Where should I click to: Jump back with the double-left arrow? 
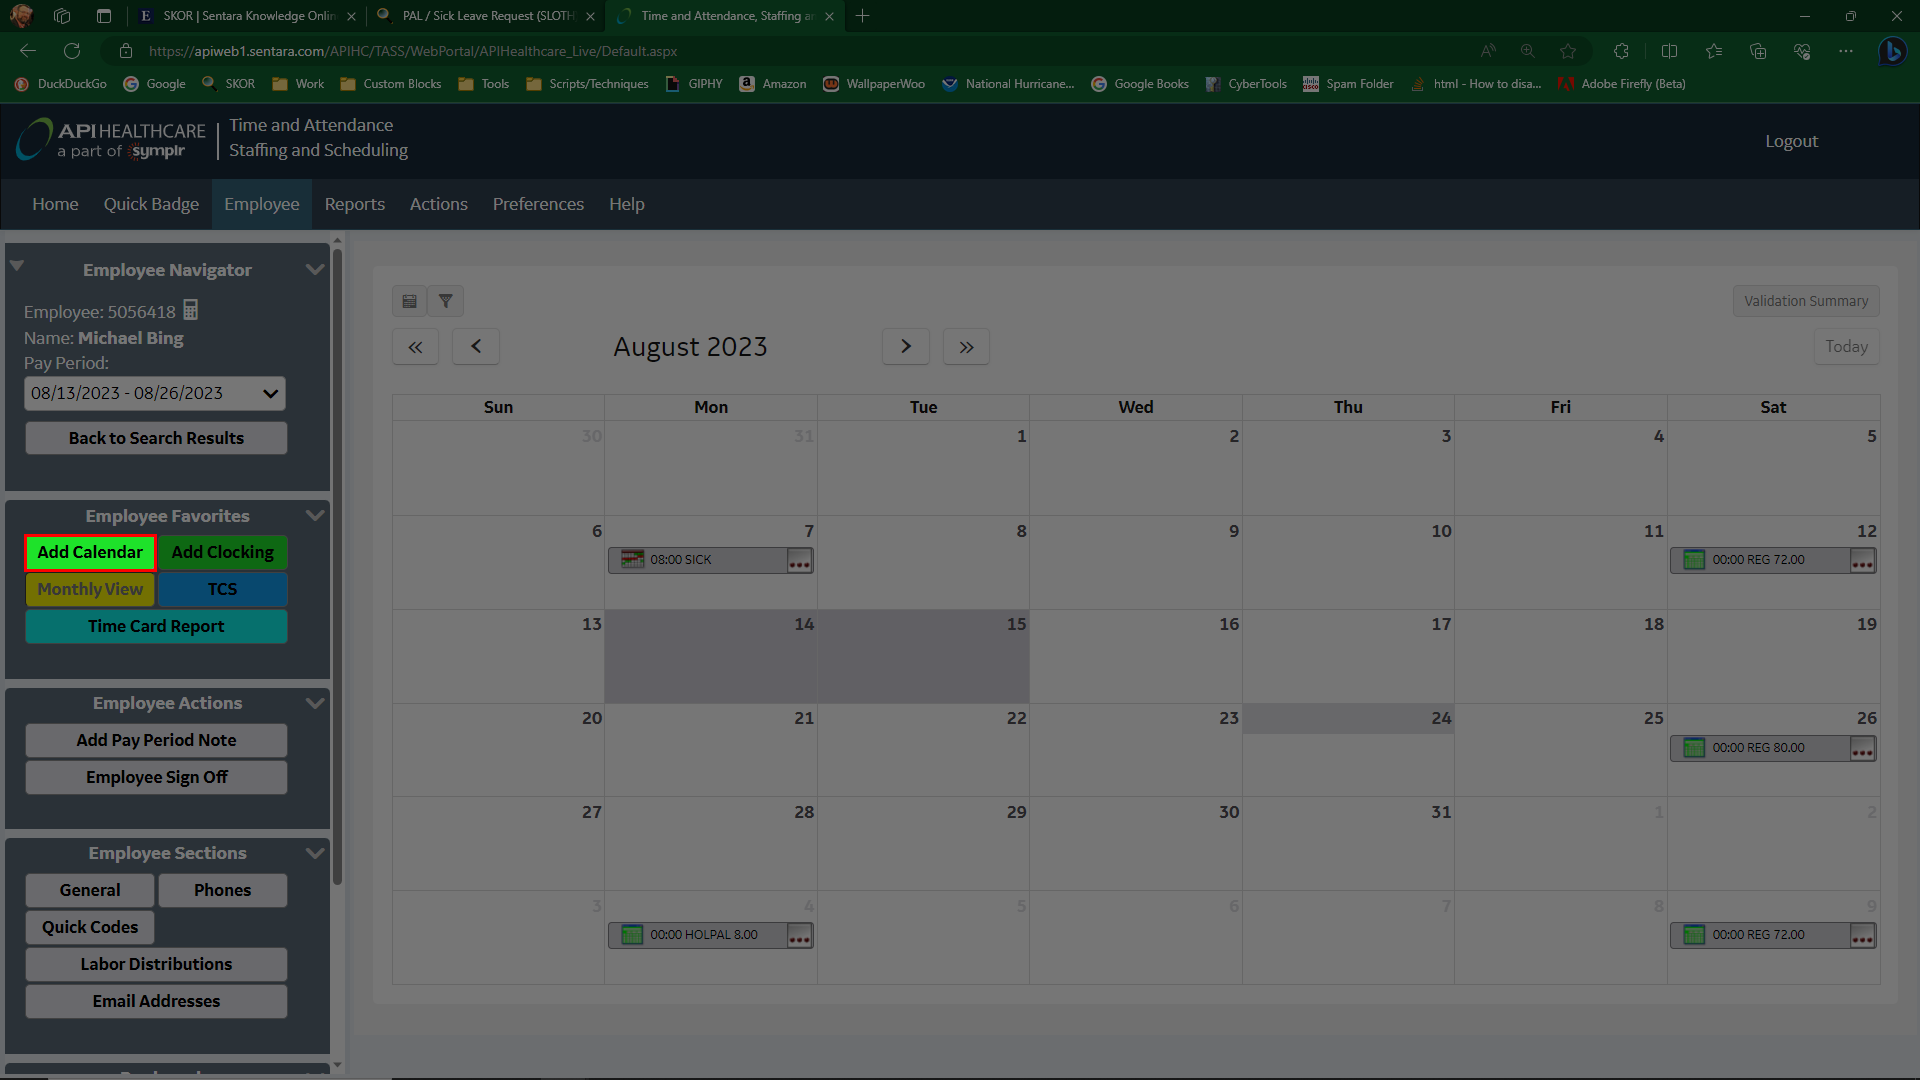415,347
